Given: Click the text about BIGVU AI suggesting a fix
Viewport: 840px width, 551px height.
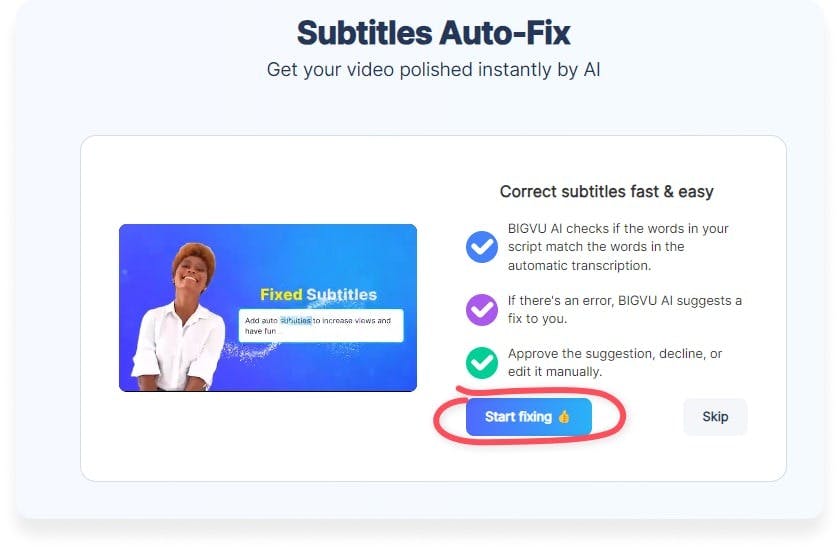Looking at the screenshot, I should pyautogui.click(x=624, y=309).
